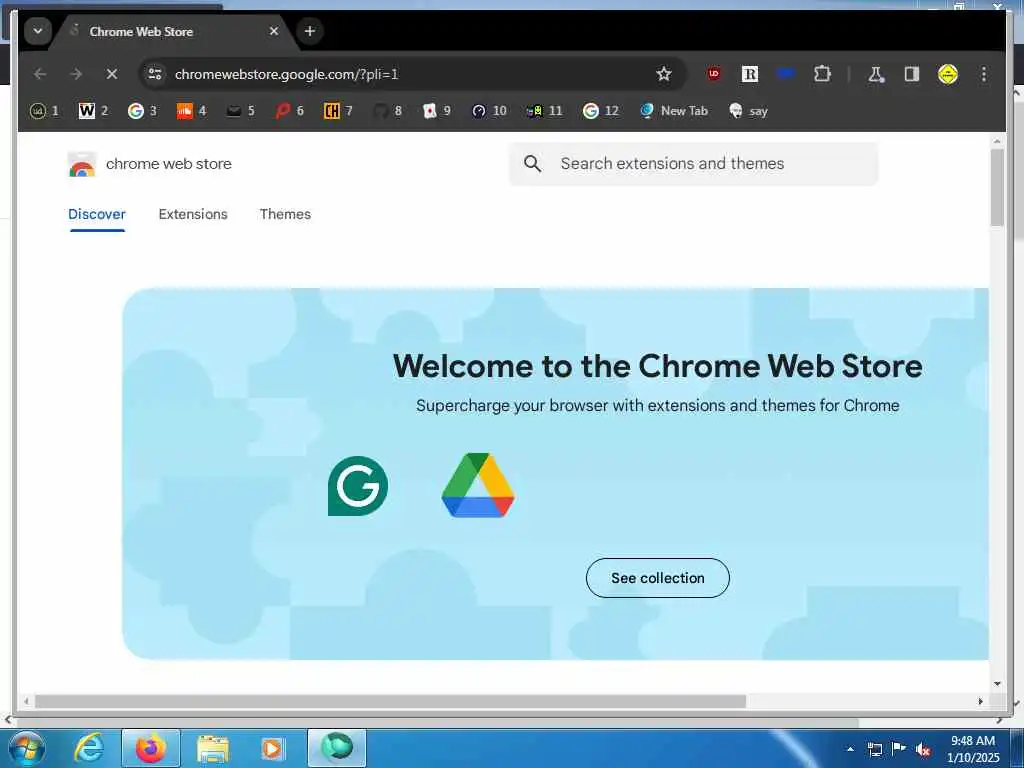Click the Google Drive icon in banner
Viewport: 1024px width, 768px height.
(x=478, y=485)
